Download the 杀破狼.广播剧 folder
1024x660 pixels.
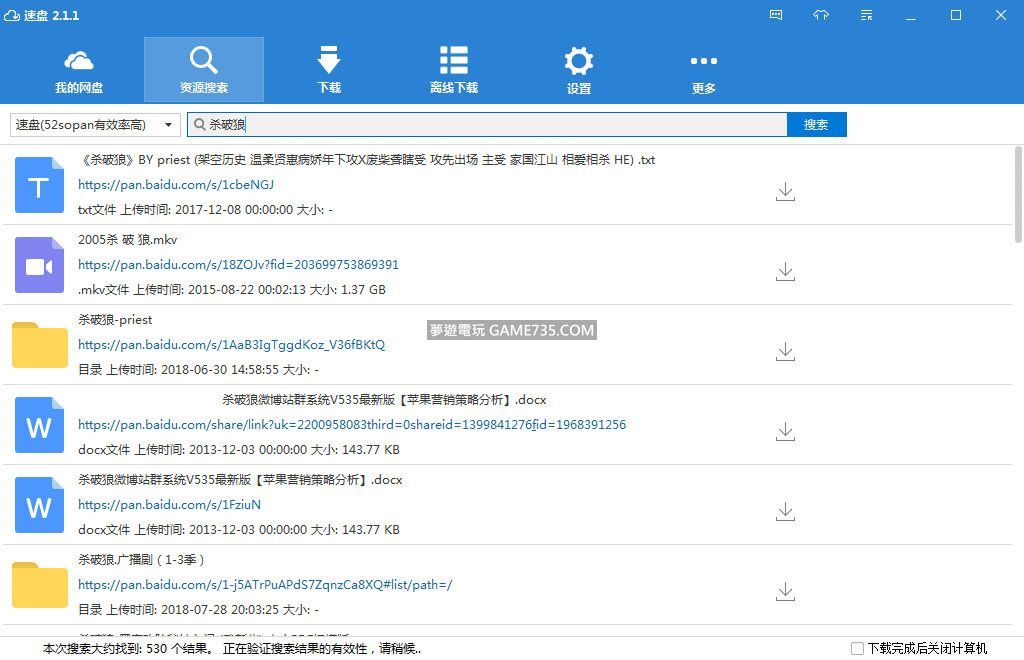click(785, 591)
